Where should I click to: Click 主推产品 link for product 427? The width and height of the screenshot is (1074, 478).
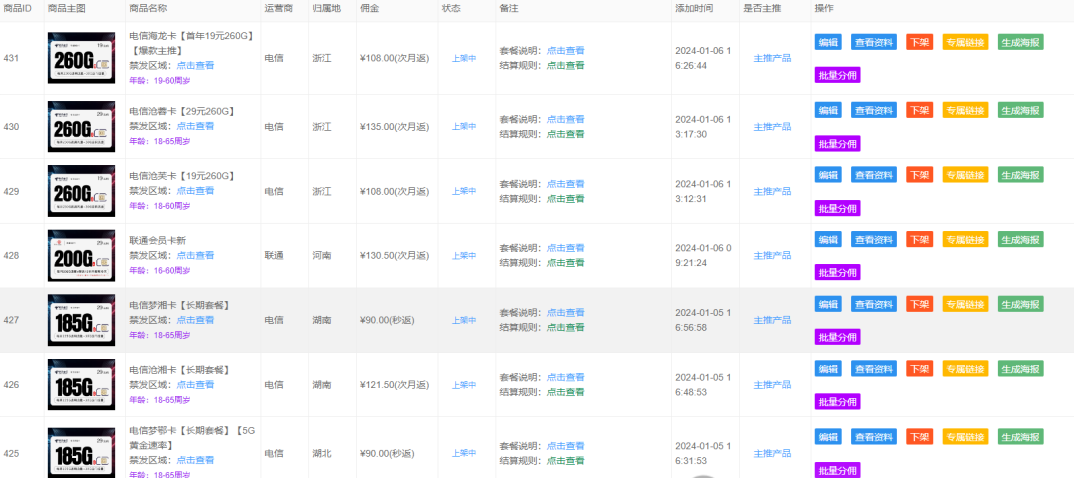click(772, 320)
